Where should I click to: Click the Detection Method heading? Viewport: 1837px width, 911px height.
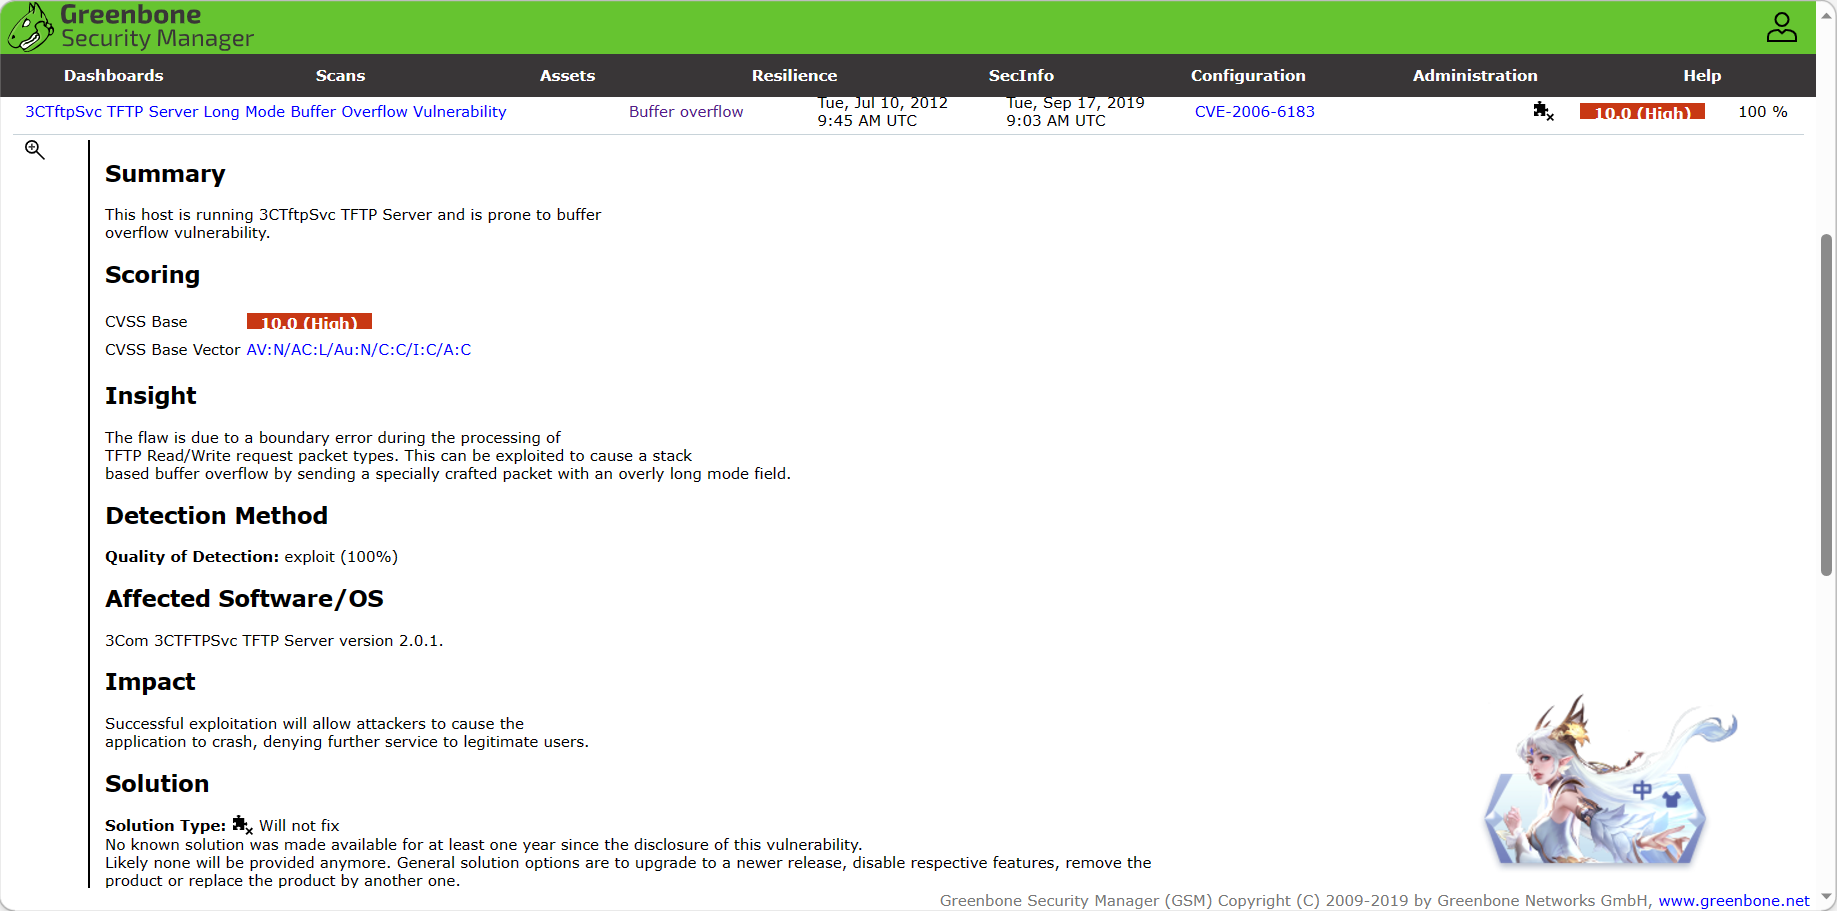coord(216,516)
